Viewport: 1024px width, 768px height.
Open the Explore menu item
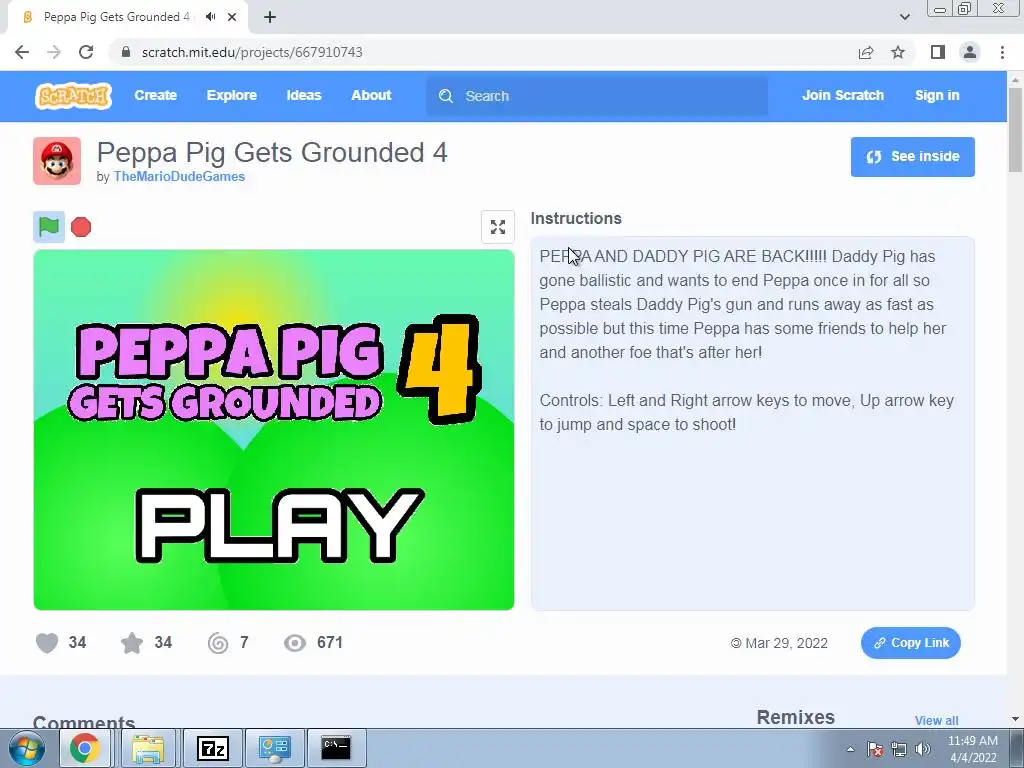[232, 95]
